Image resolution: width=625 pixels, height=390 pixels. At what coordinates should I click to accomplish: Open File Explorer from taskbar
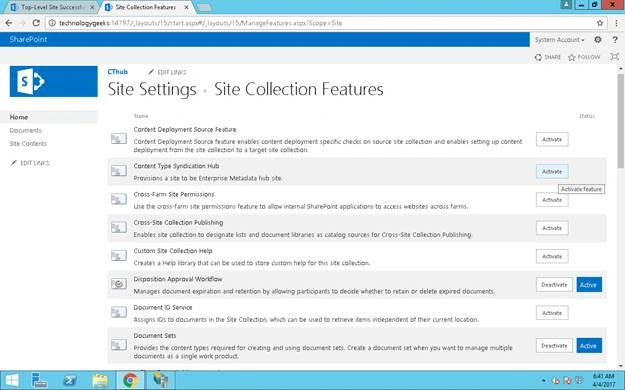(x=100, y=380)
